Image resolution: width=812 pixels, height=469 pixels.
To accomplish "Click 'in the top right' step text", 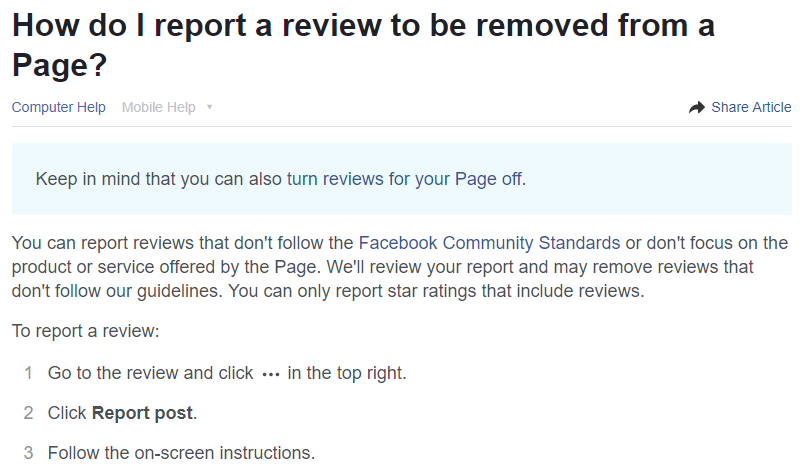I will pyautogui.click(x=346, y=373).
